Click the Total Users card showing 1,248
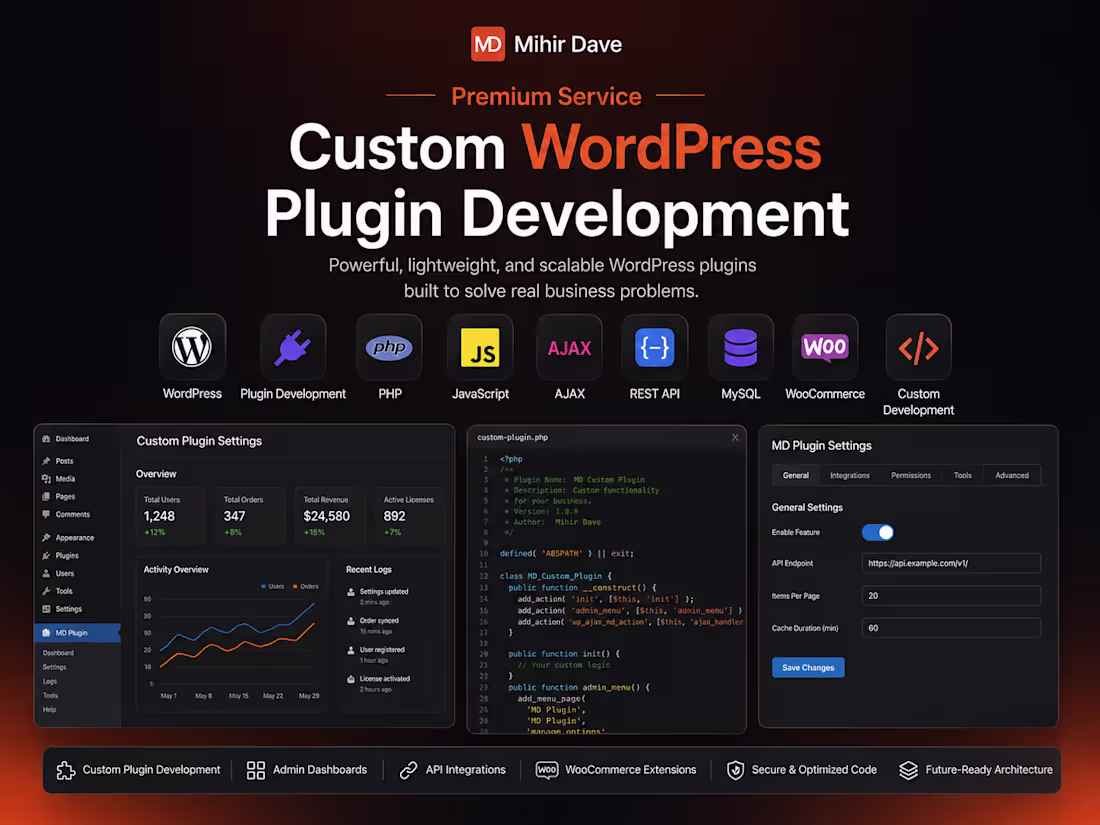The width and height of the screenshot is (1100, 825). click(171, 516)
